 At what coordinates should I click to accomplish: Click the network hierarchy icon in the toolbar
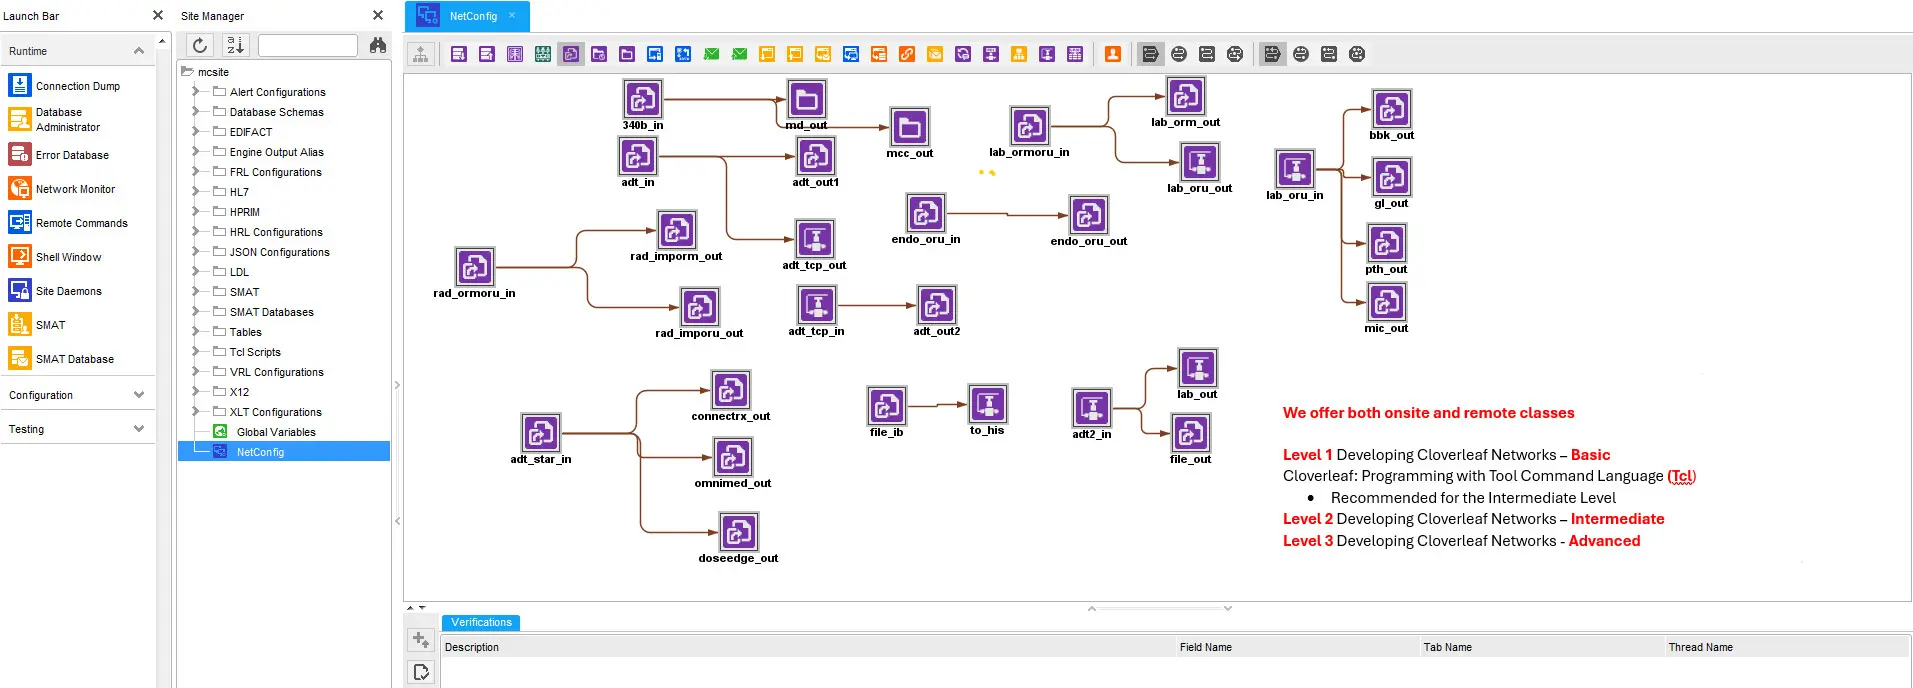point(421,54)
